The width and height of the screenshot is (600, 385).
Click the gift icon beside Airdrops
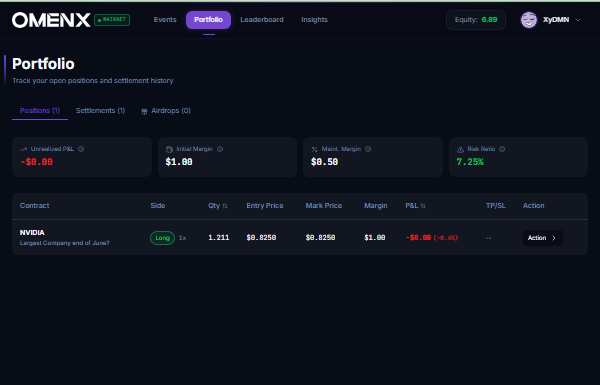[144, 111]
